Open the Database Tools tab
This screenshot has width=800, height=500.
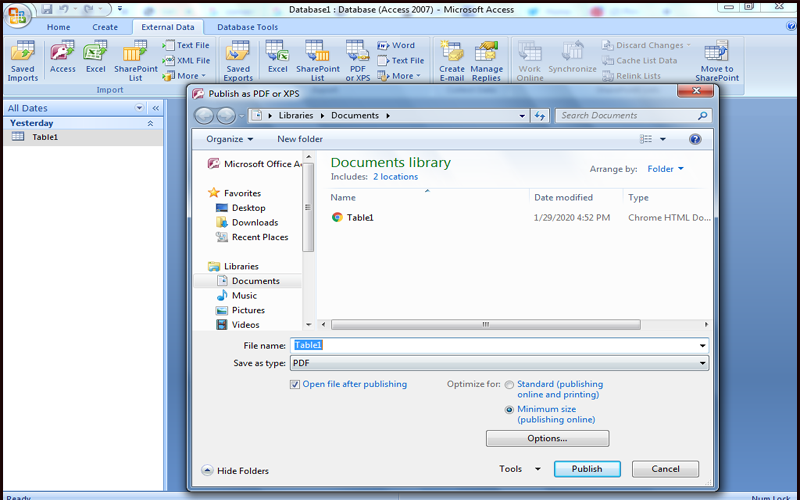tap(247, 27)
